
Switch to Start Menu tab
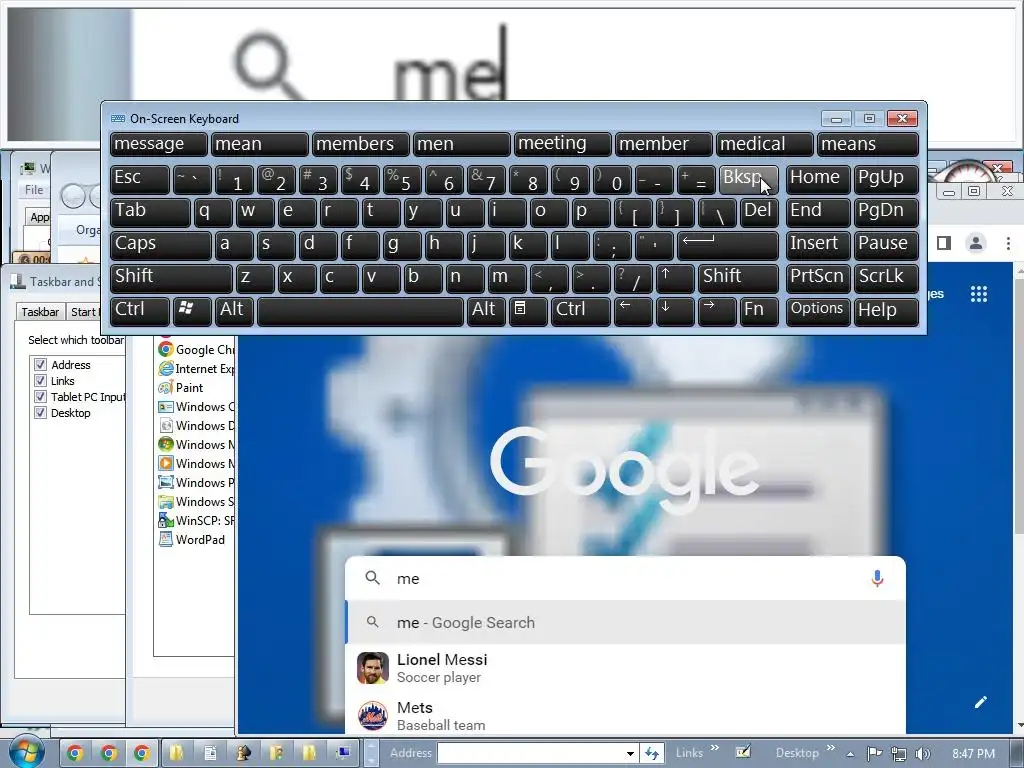(x=85, y=312)
